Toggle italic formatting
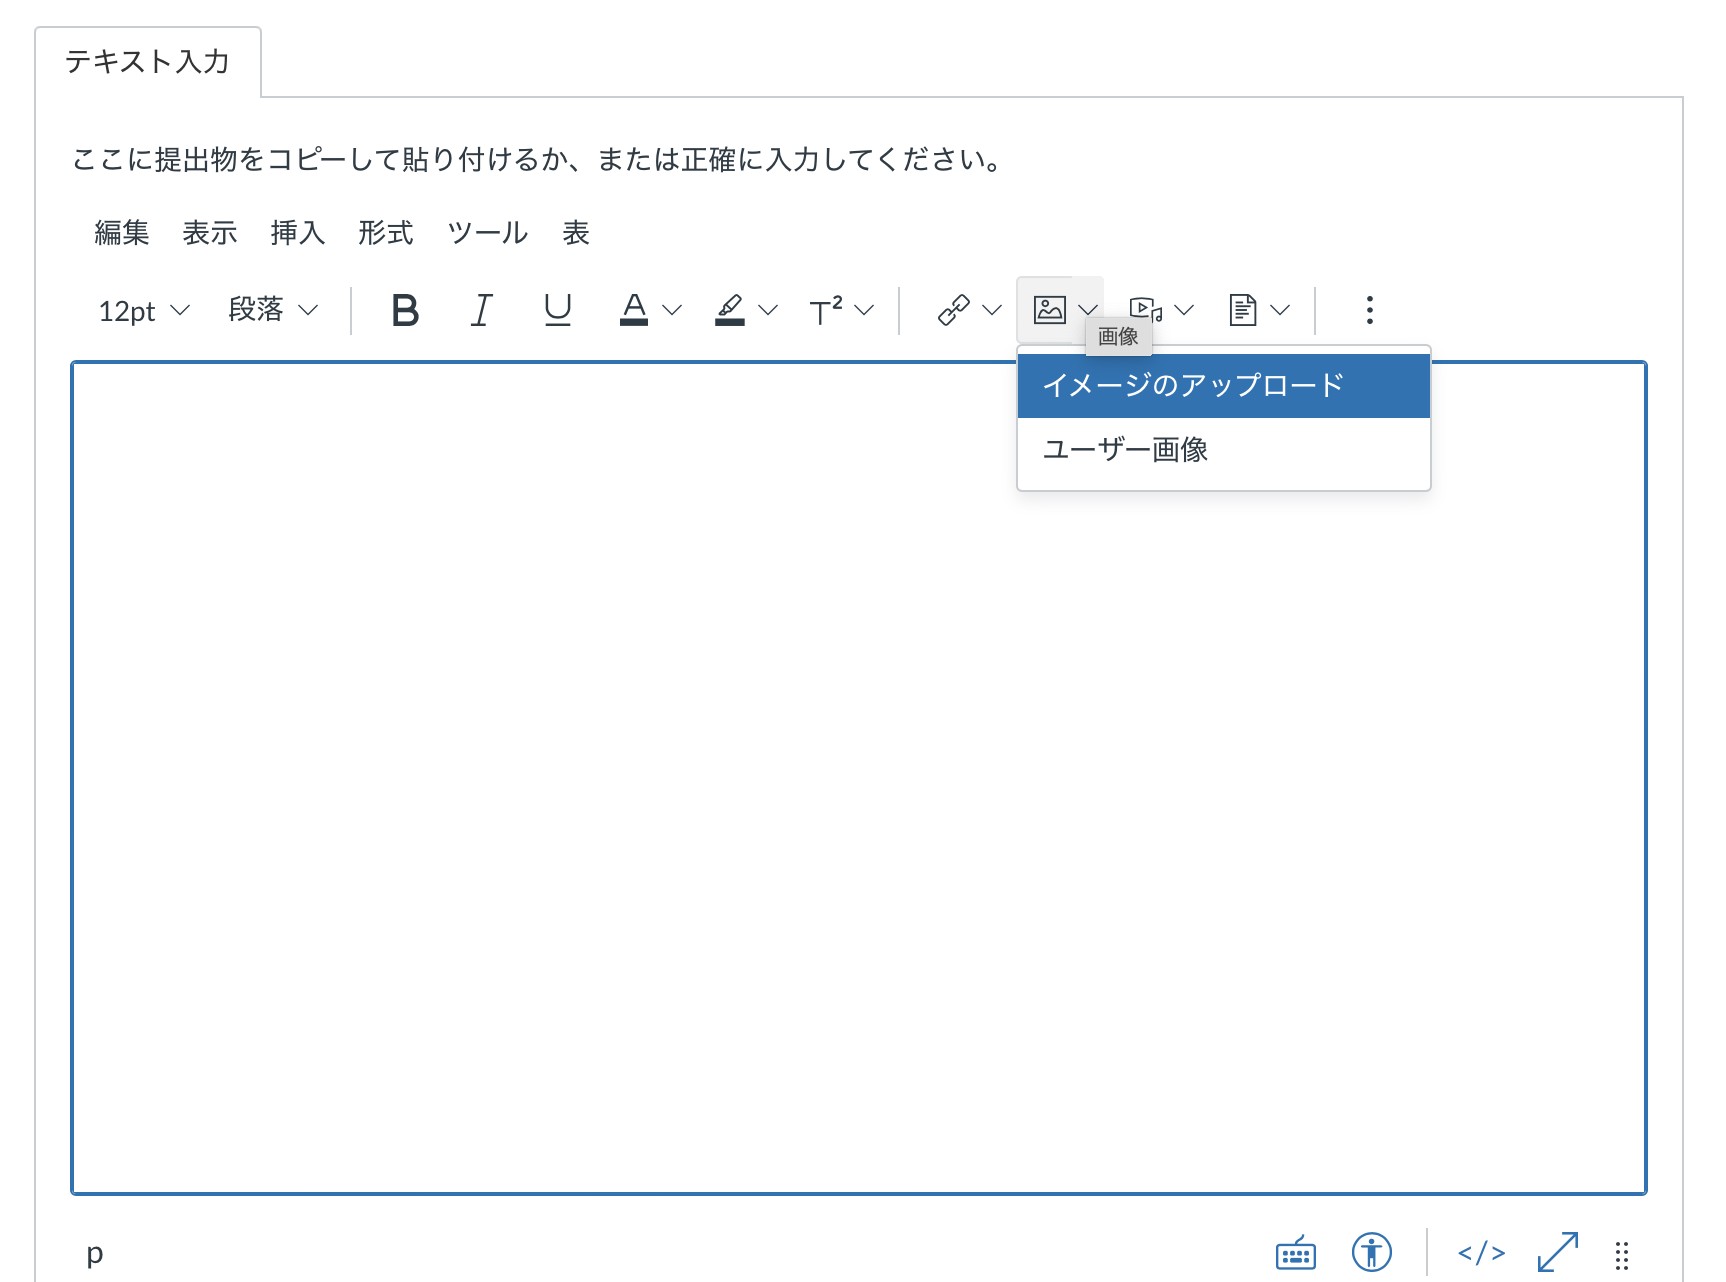 [x=481, y=311]
